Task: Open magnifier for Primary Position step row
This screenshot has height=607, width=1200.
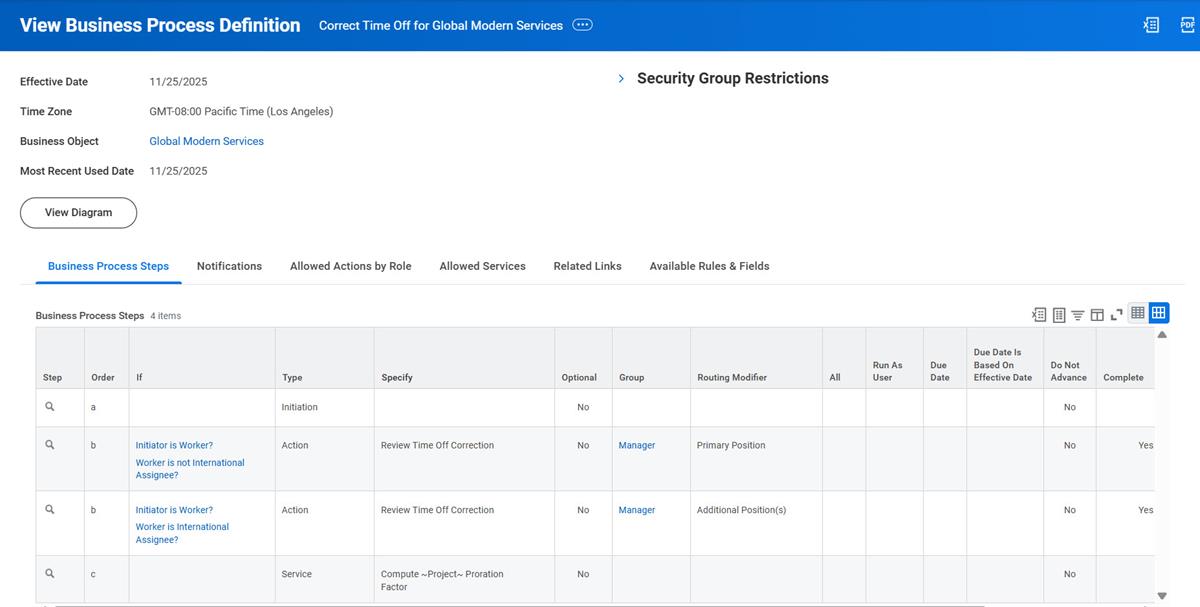Action: tap(50, 444)
